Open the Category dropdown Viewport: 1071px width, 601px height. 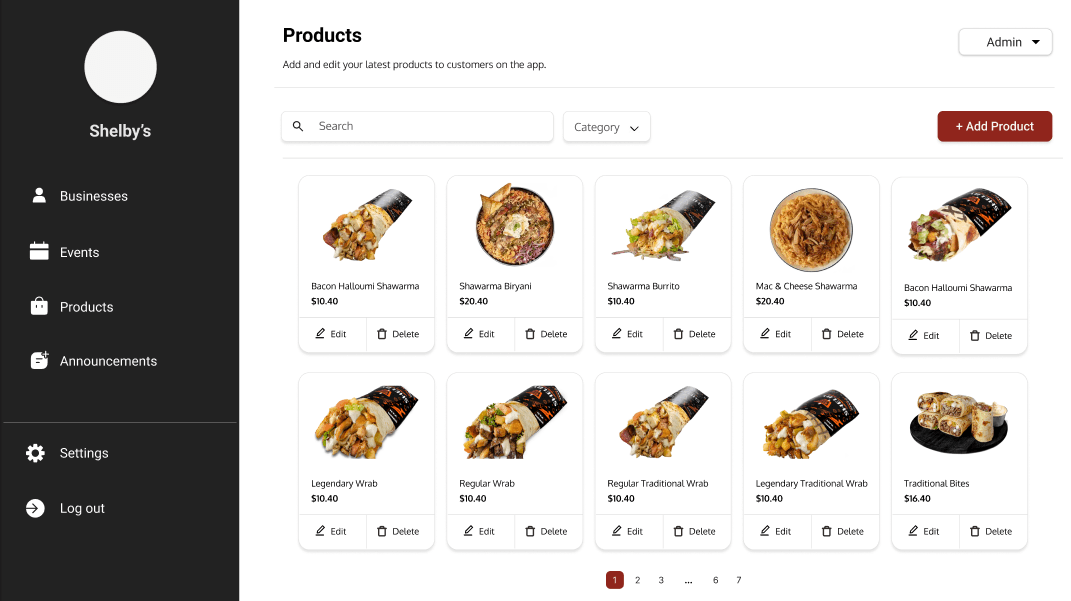[606, 127]
